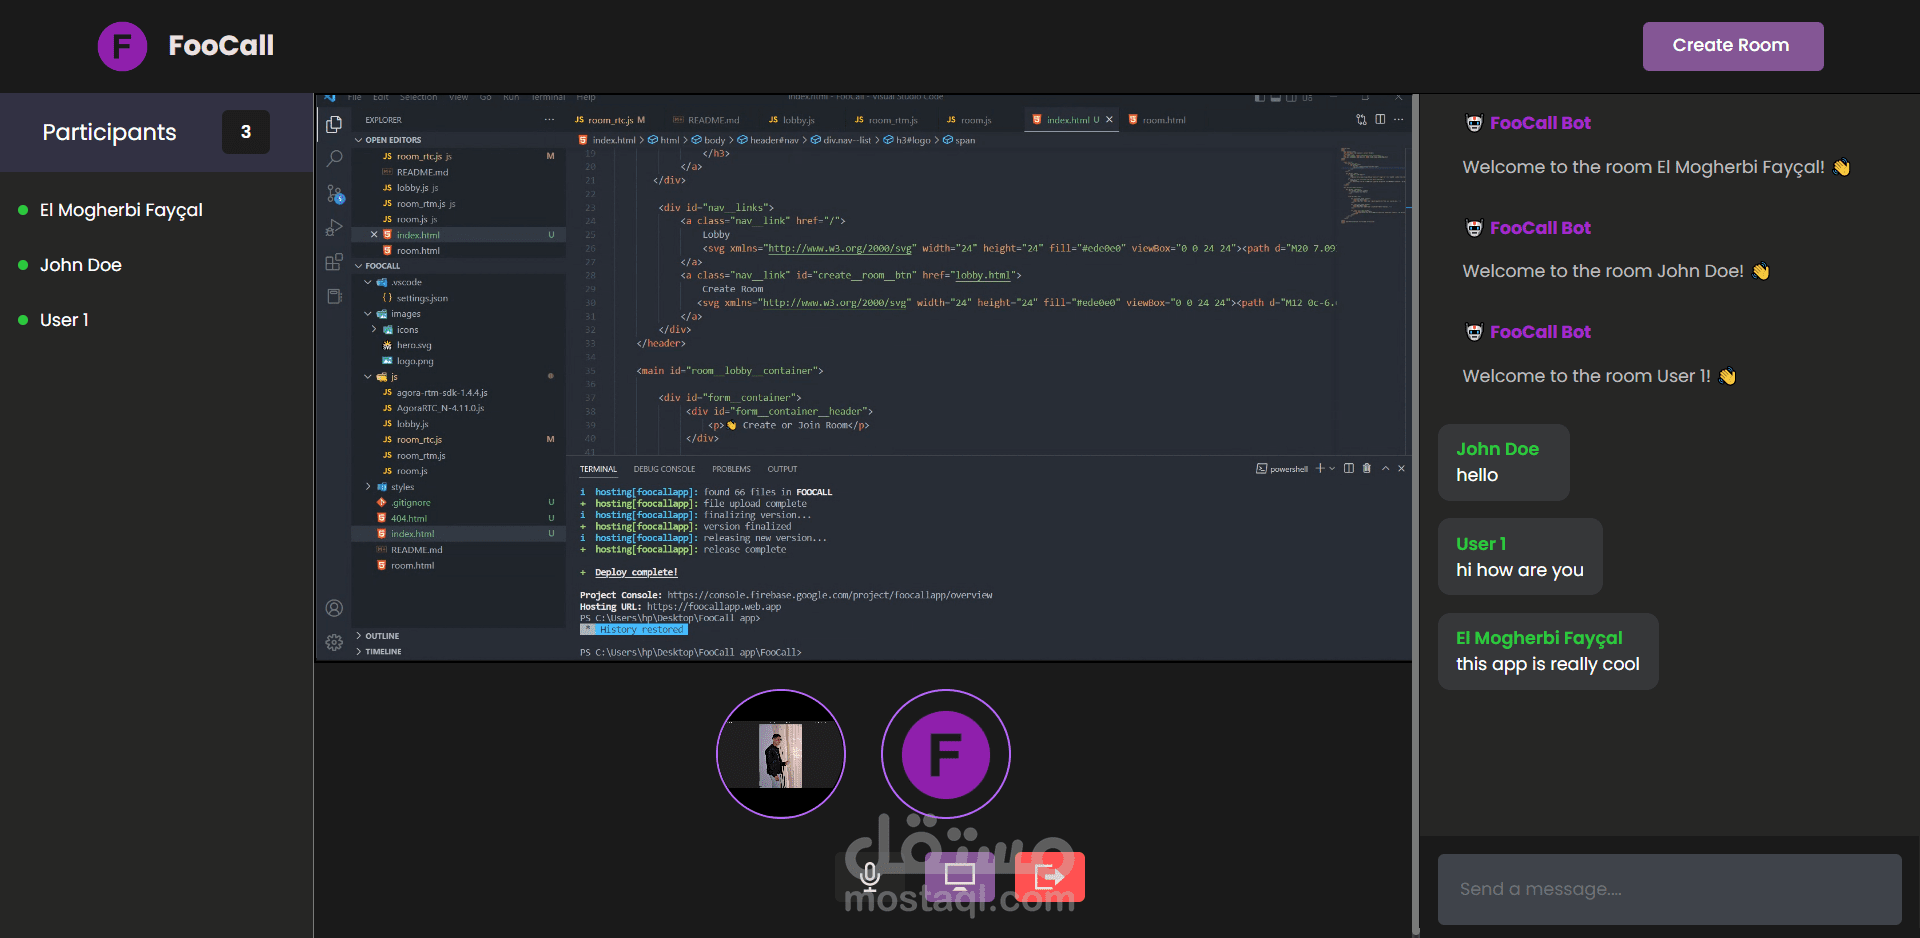1920x938 pixels.
Task: Switch to the room_rtc.js editor tab
Action: pos(610,120)
